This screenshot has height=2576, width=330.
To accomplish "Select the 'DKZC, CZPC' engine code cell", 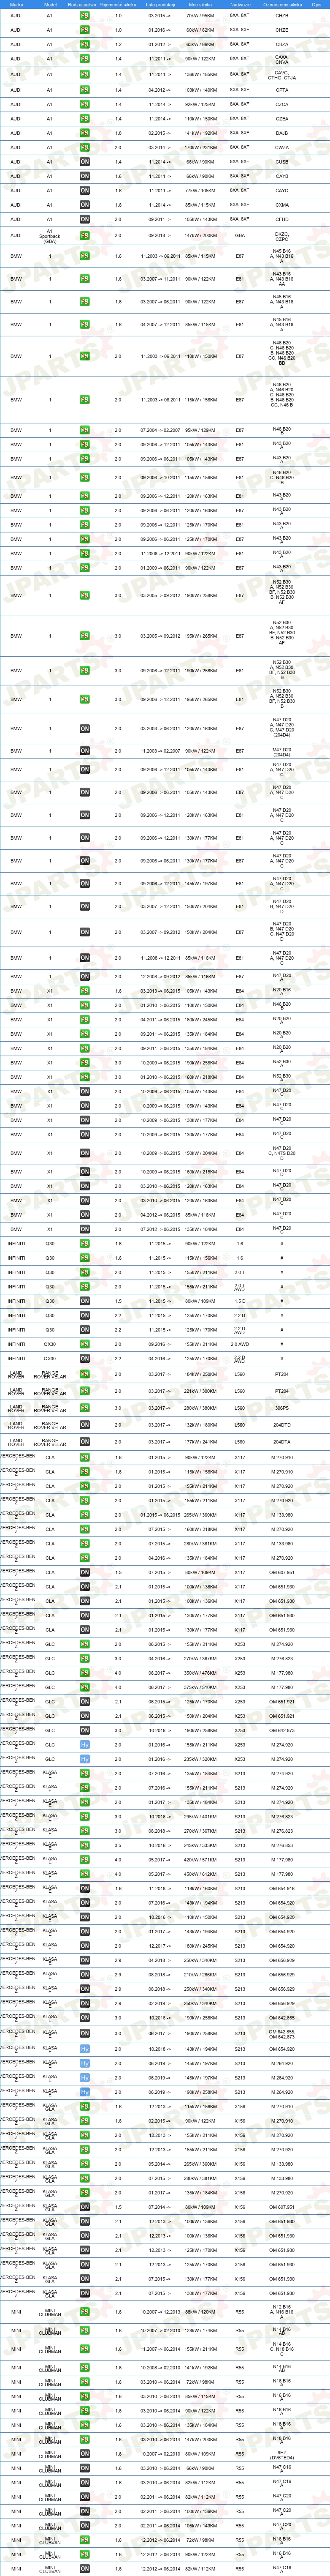I will (282, 236).
